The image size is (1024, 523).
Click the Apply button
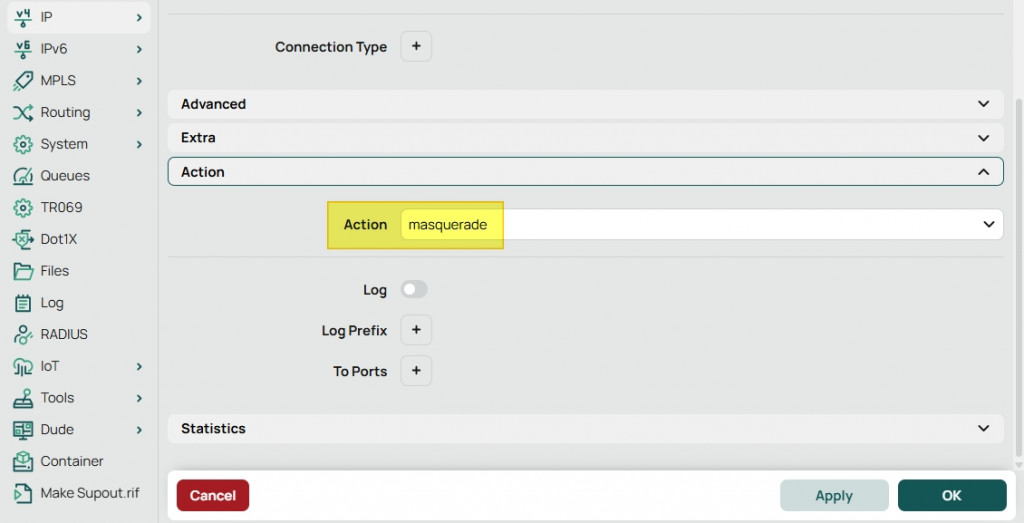coord(834,496)
